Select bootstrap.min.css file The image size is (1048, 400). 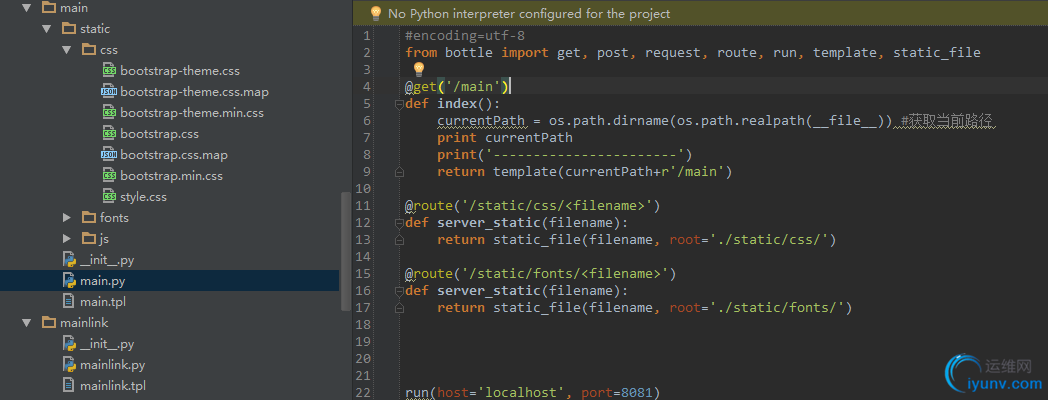coord(172,176)
